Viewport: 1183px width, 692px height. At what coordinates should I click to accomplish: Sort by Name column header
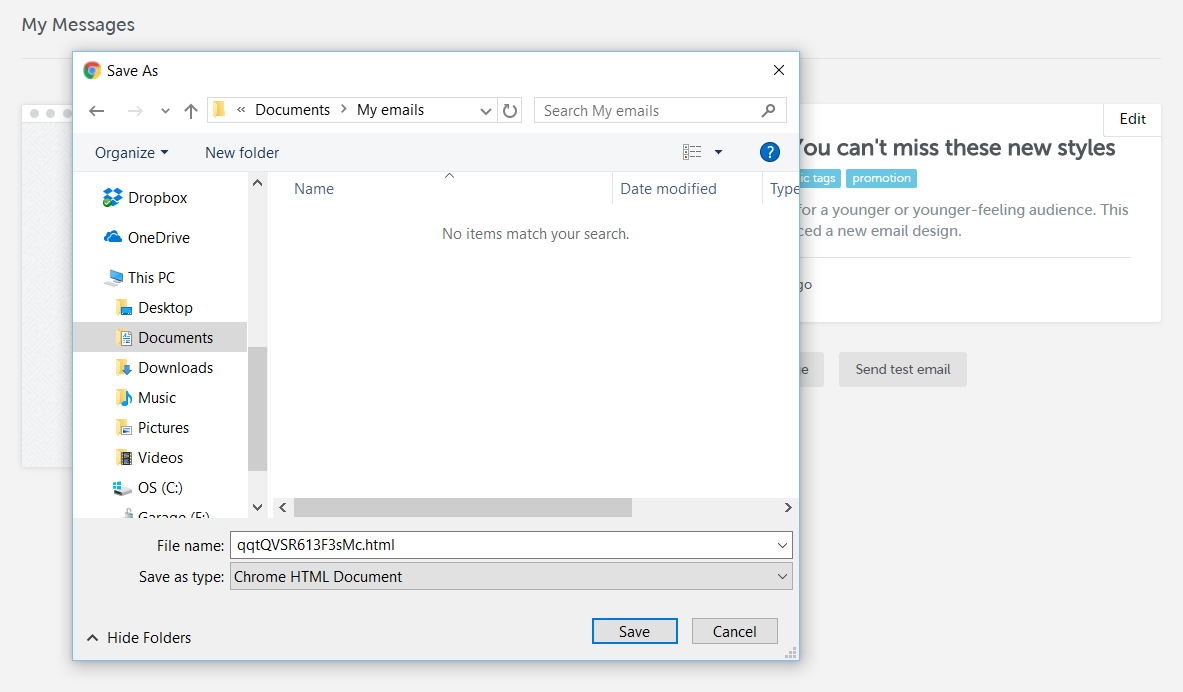314,189
